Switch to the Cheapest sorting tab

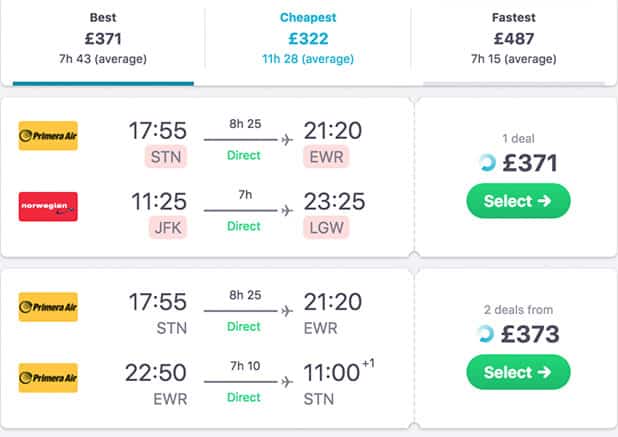308,38
